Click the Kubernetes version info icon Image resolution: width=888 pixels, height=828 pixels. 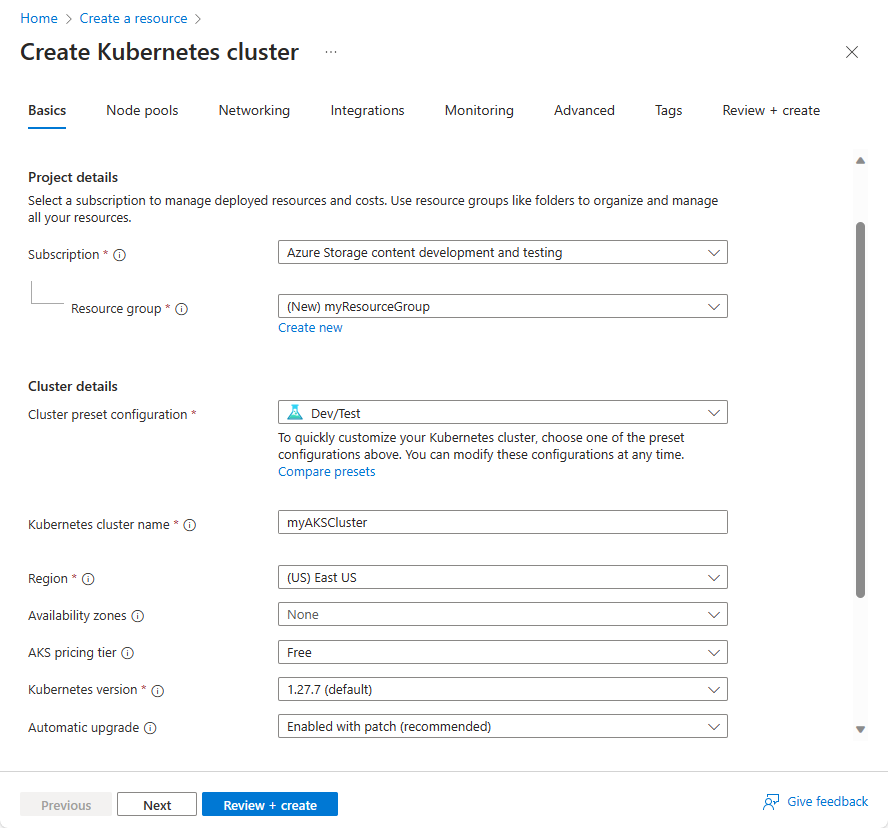157,690
